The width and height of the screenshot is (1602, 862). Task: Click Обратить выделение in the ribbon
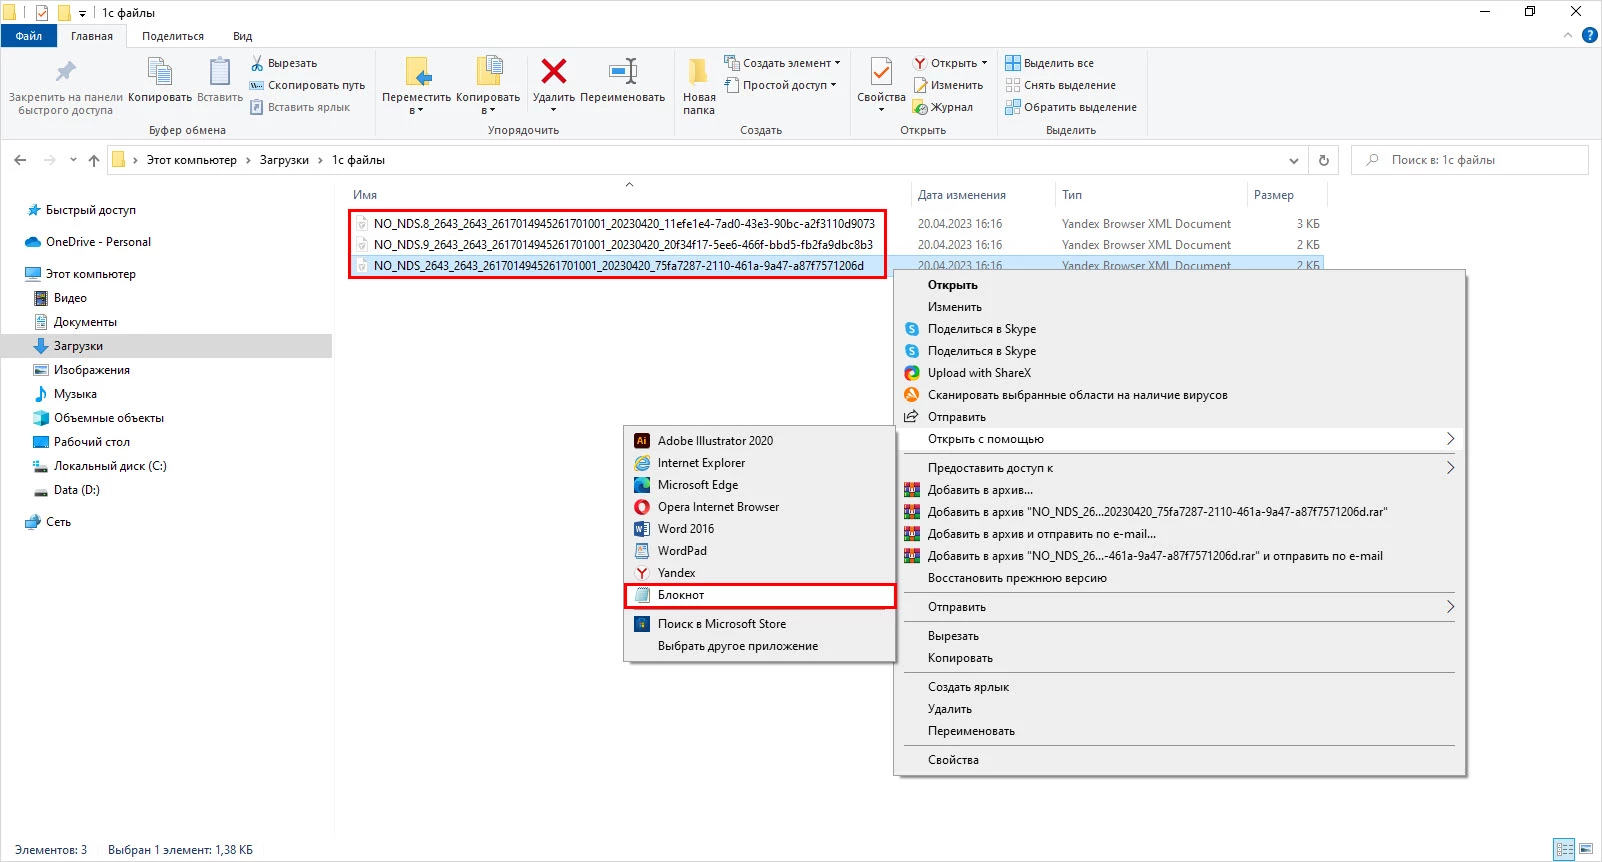[1071, 107]
